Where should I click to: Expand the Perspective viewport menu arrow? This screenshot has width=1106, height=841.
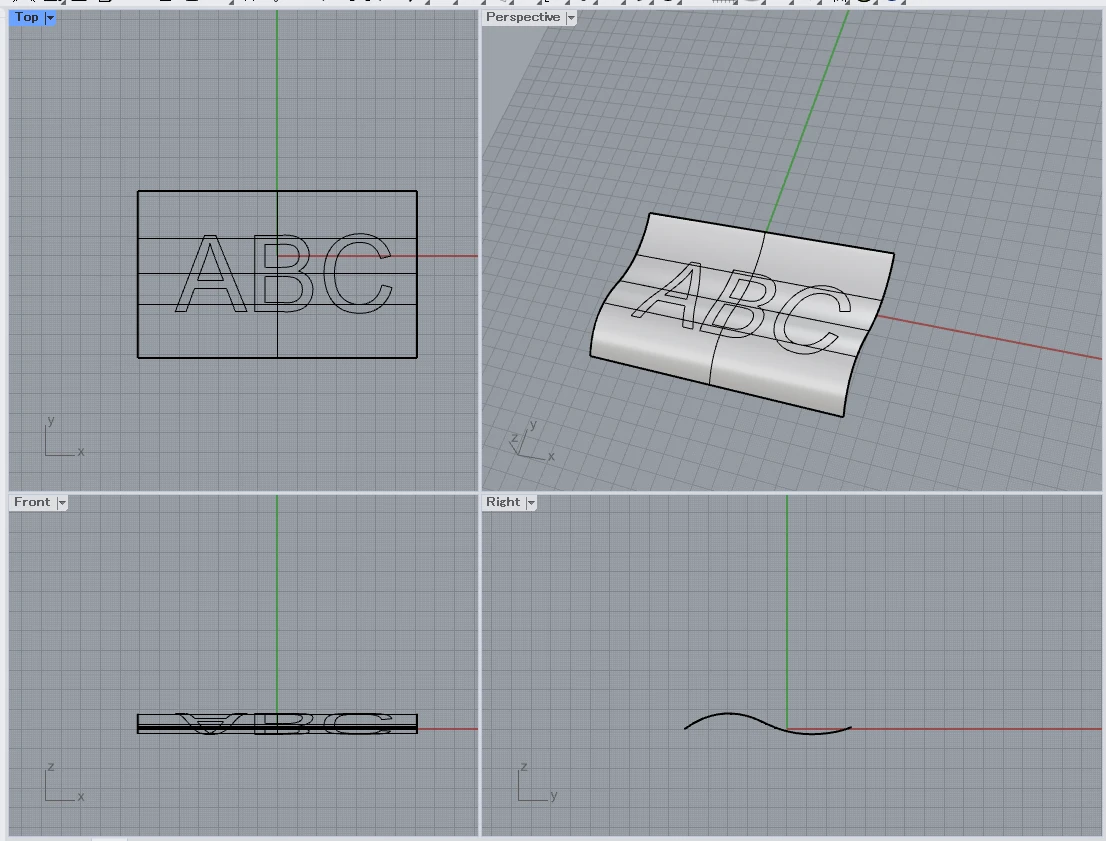[571, 18]
